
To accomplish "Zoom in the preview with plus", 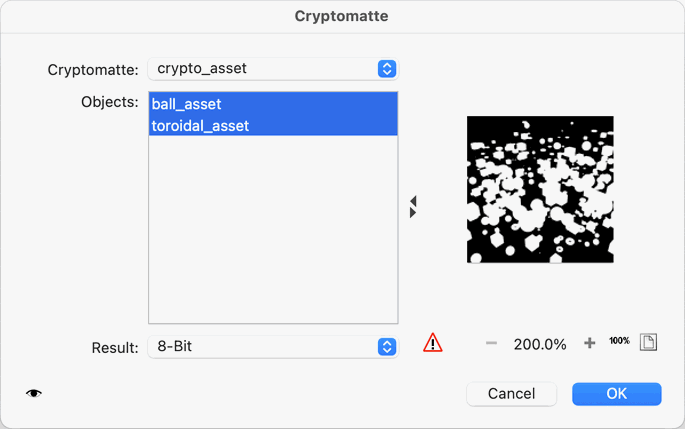I will (x=590, y=343).
